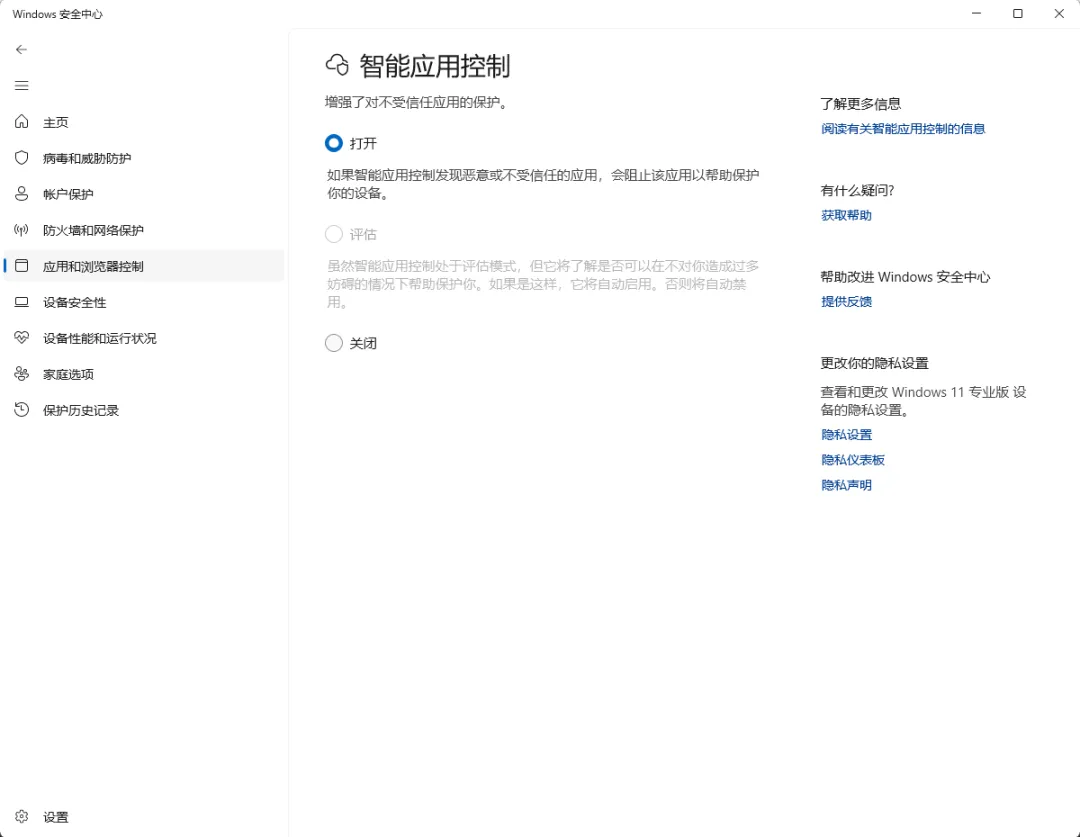Image resolution: width=1080 pixels, height=837 pixels.
Task: Click the clock icon for 保护历史记录
Action: 21,410
